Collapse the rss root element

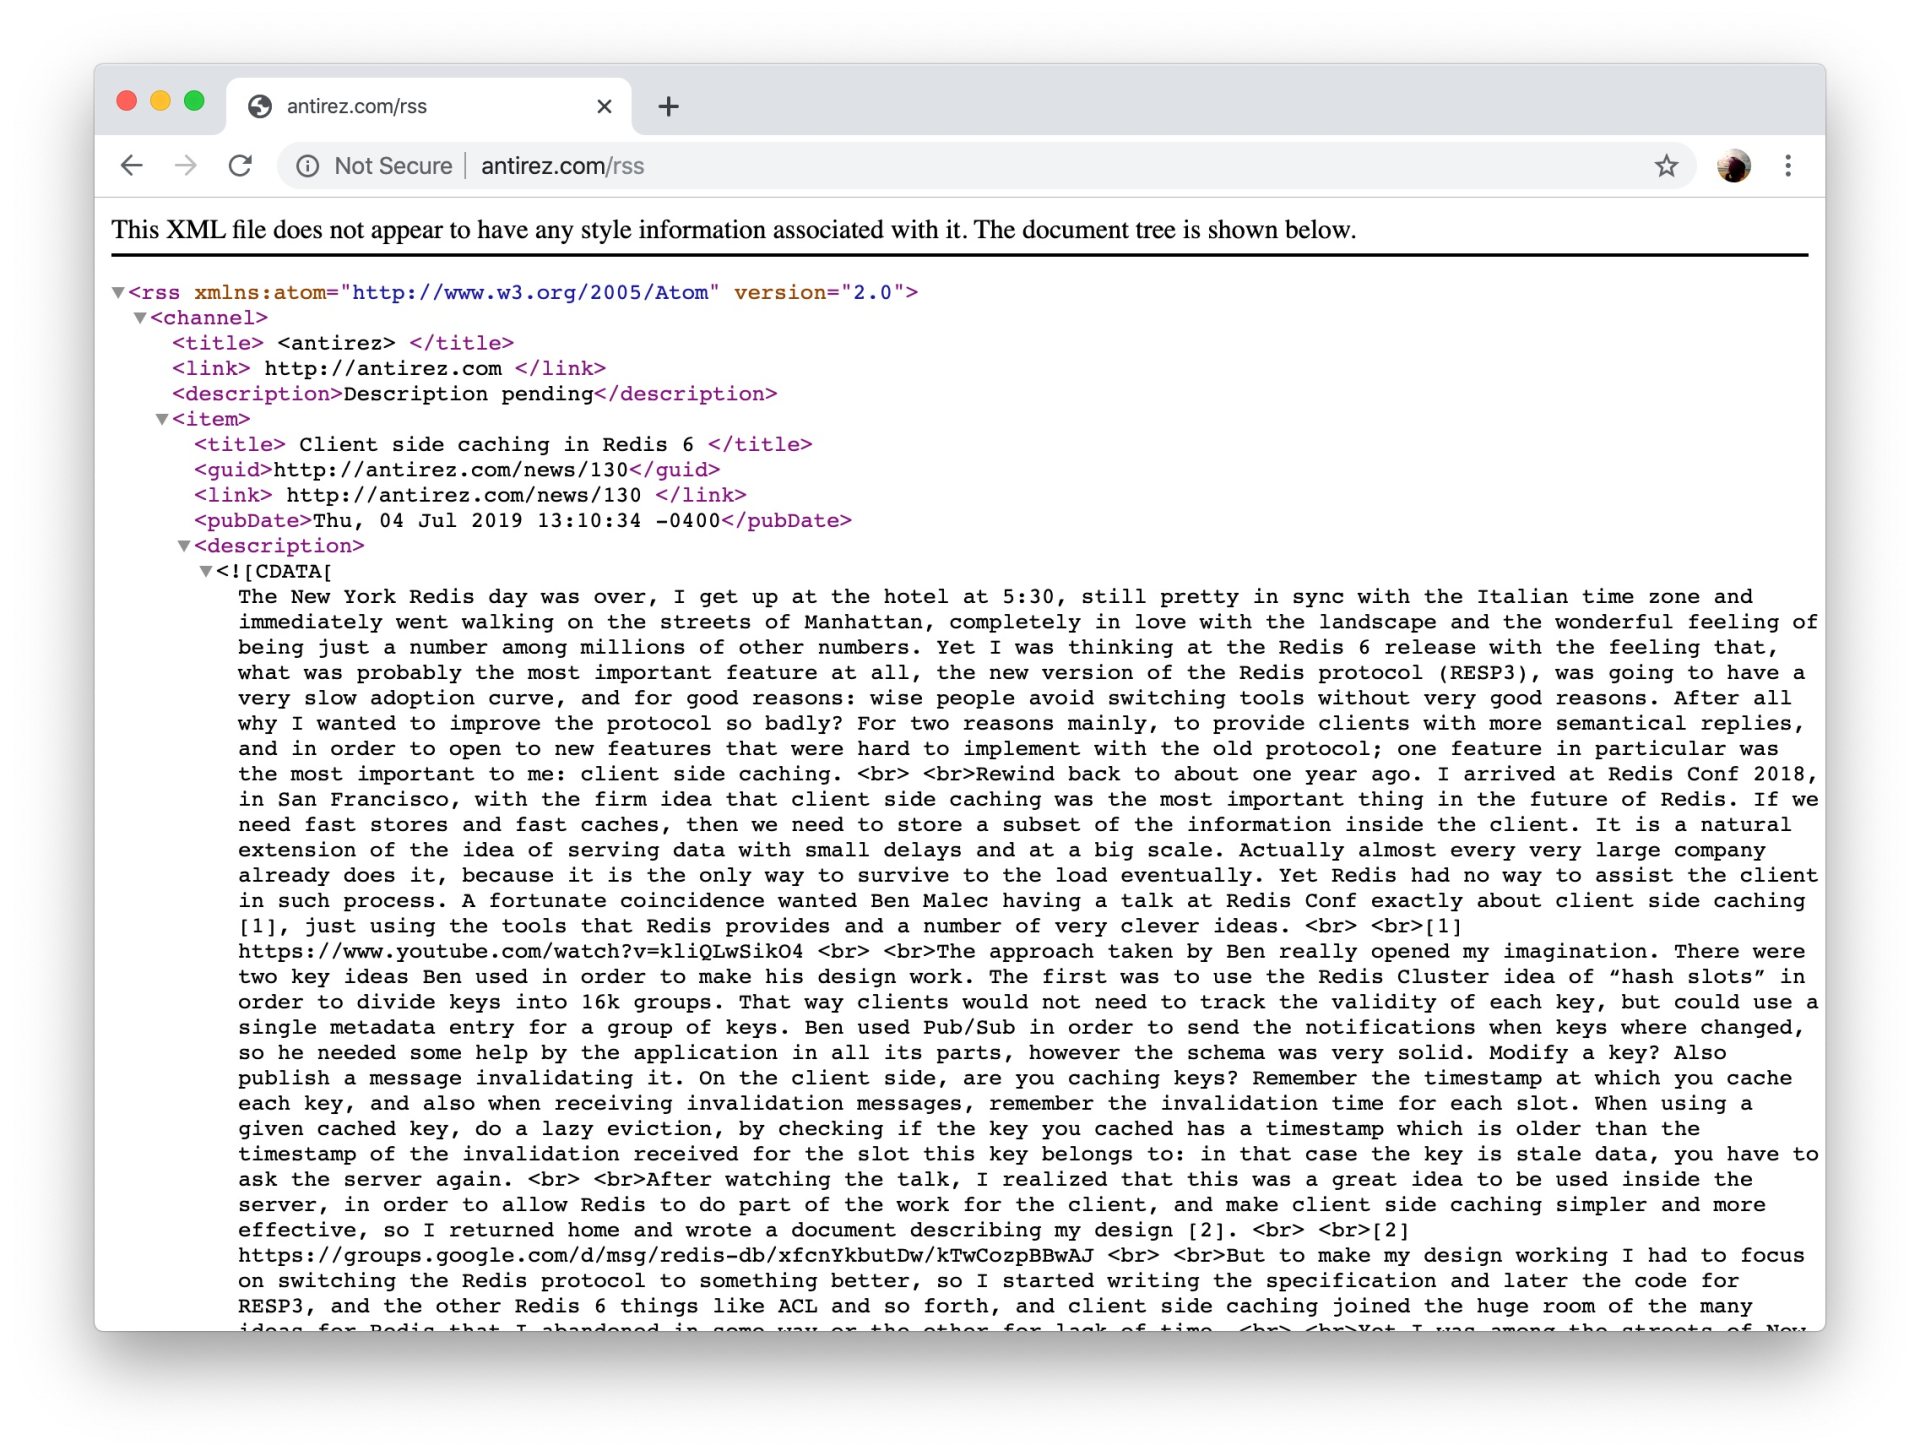tap(118, 293)
